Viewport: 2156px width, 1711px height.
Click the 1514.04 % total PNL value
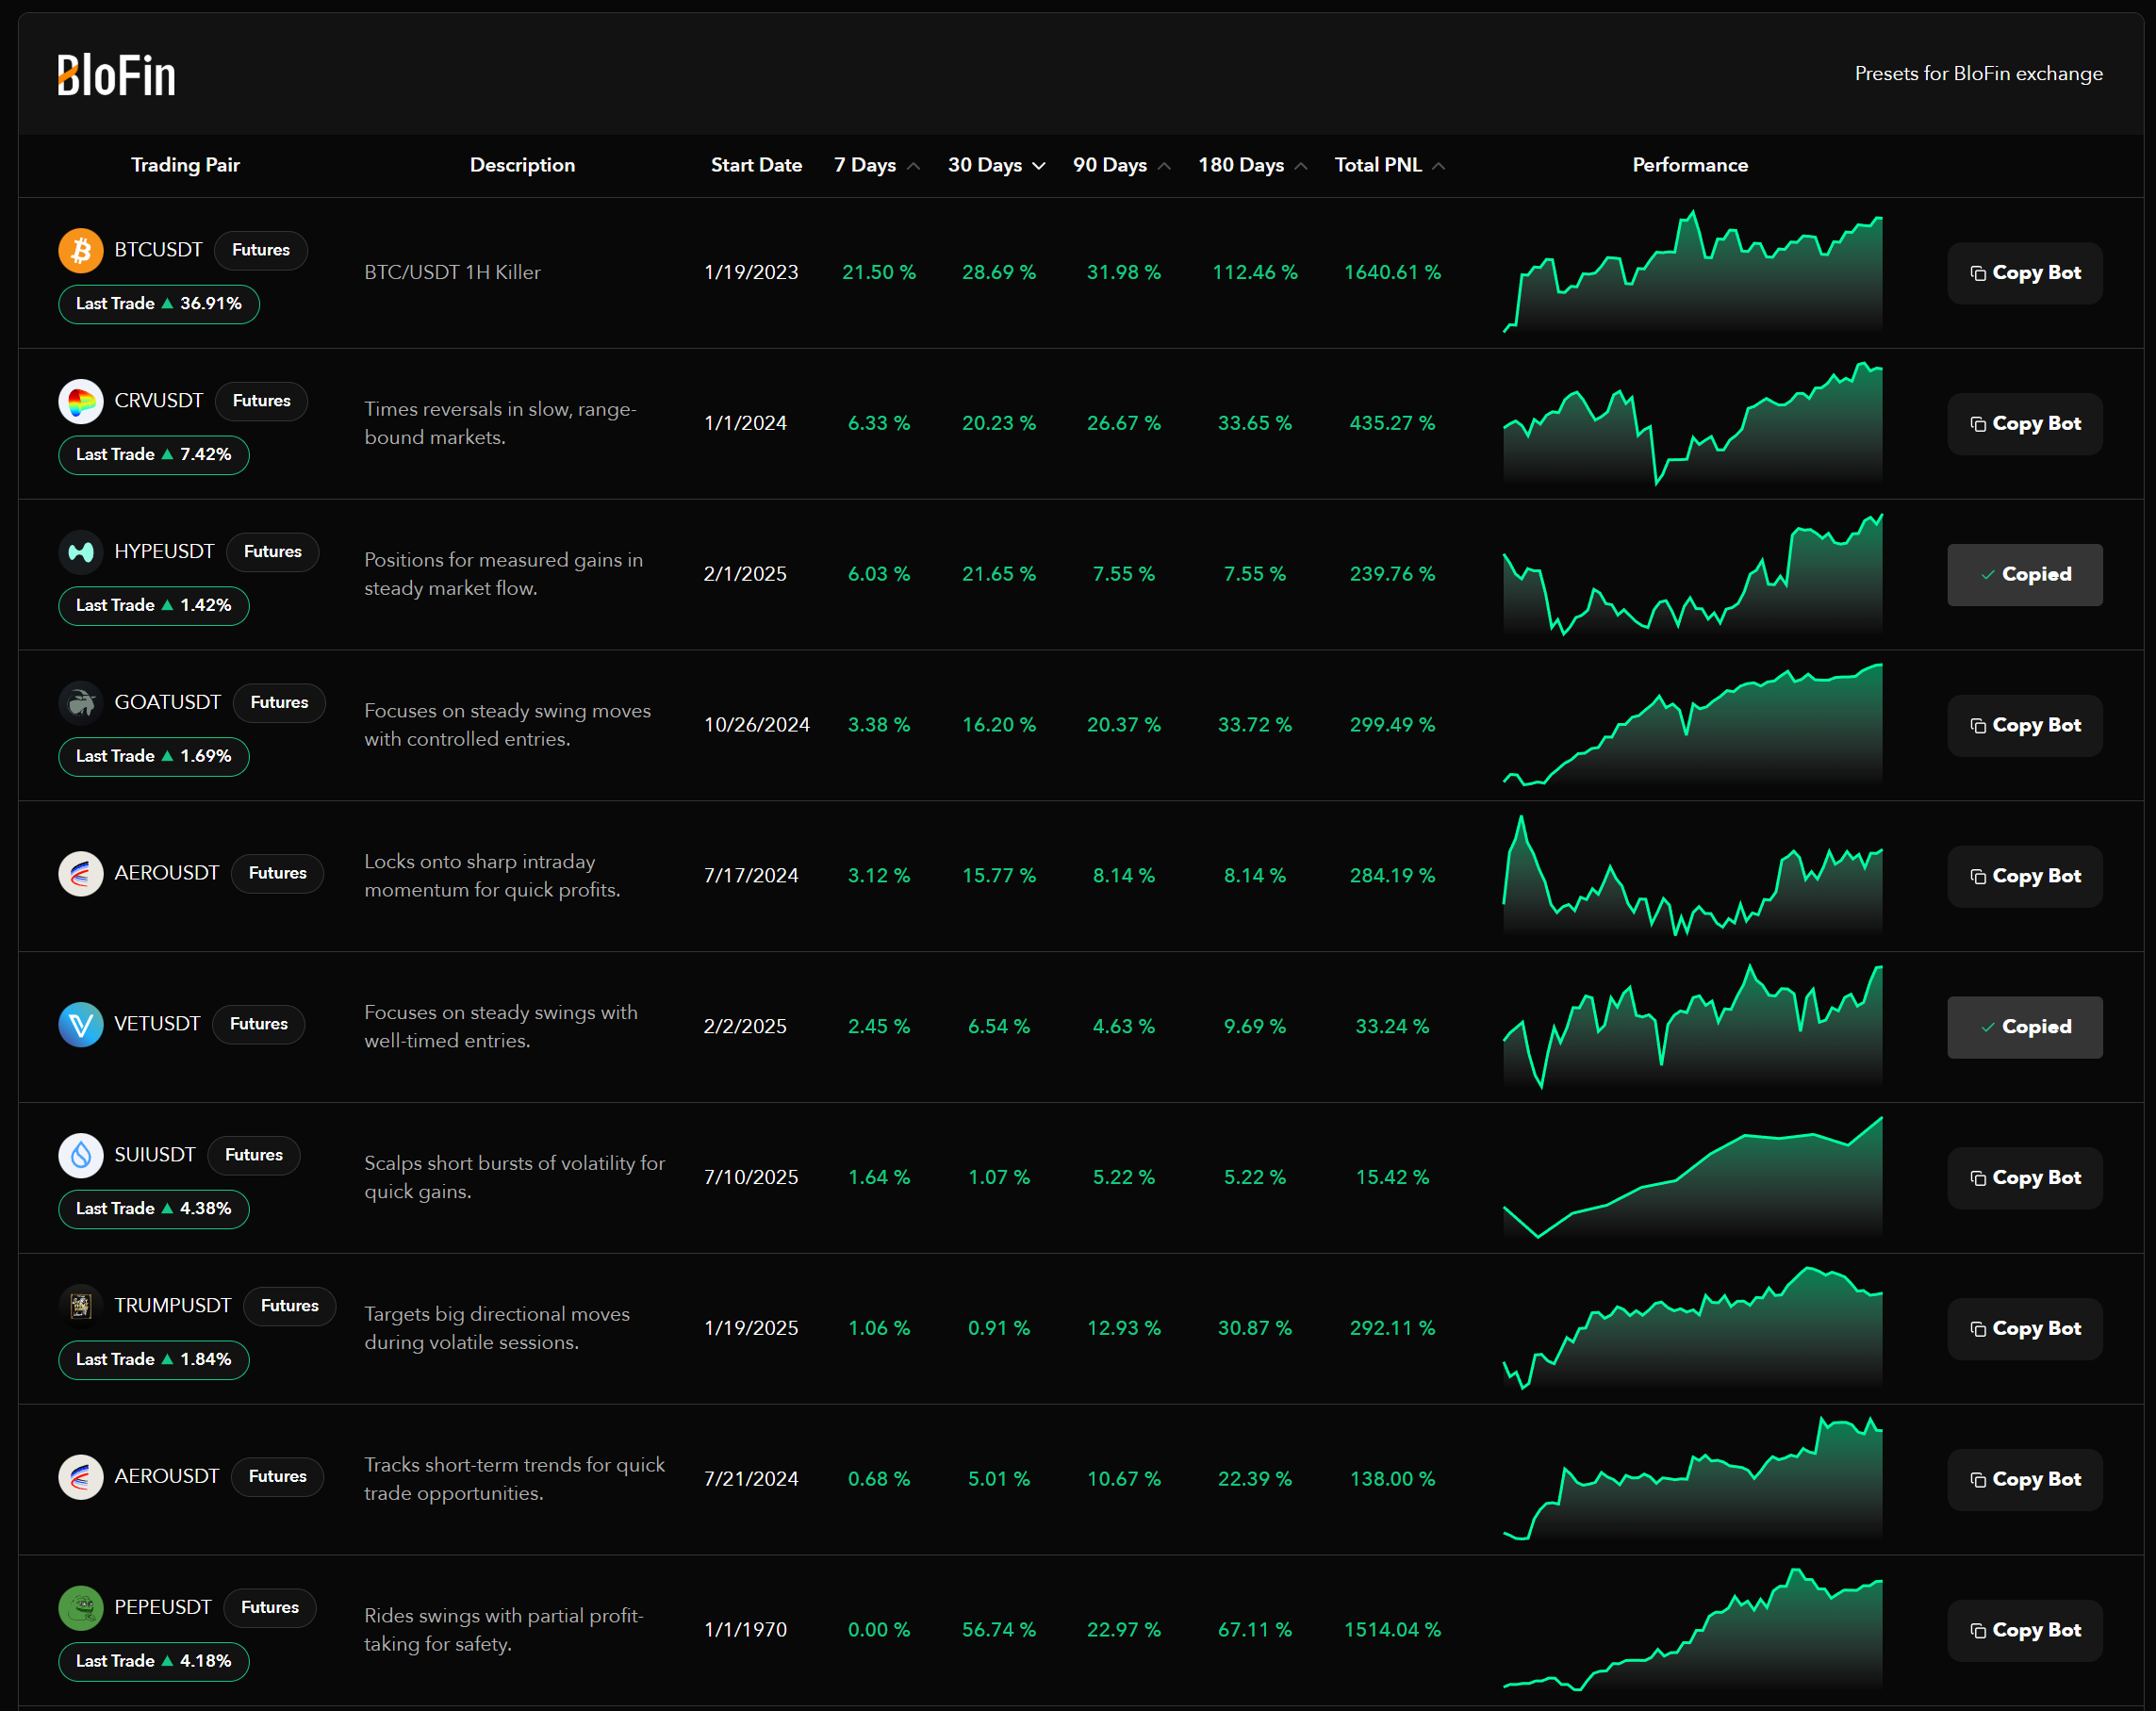pyautogui.click(x=1392, y=1630)
